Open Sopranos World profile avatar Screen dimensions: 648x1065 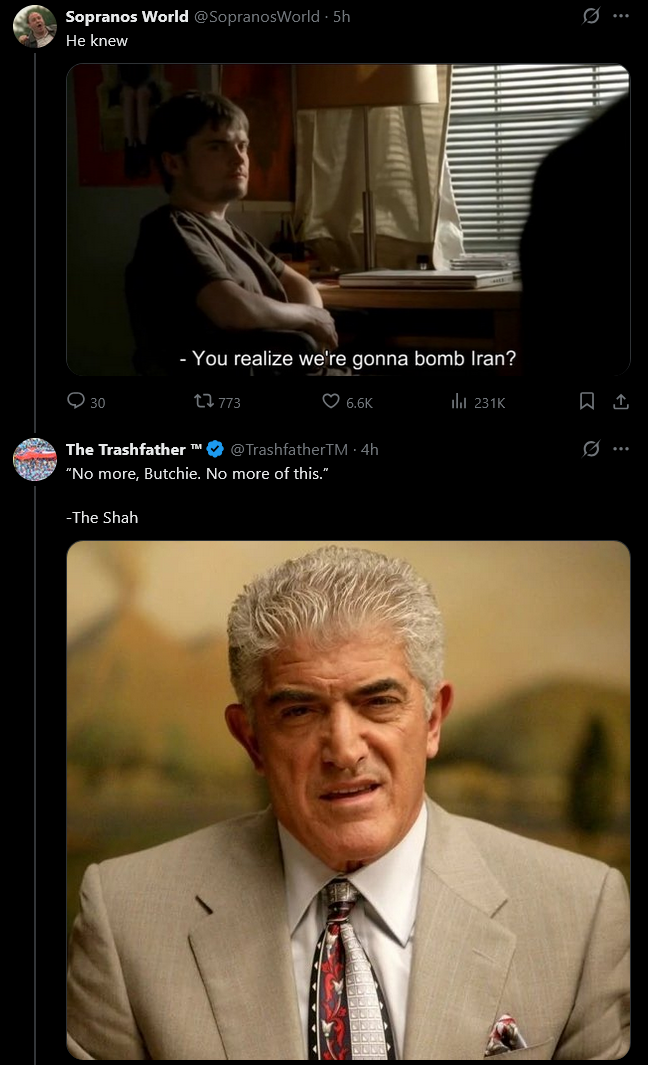(x=35, y=26)
